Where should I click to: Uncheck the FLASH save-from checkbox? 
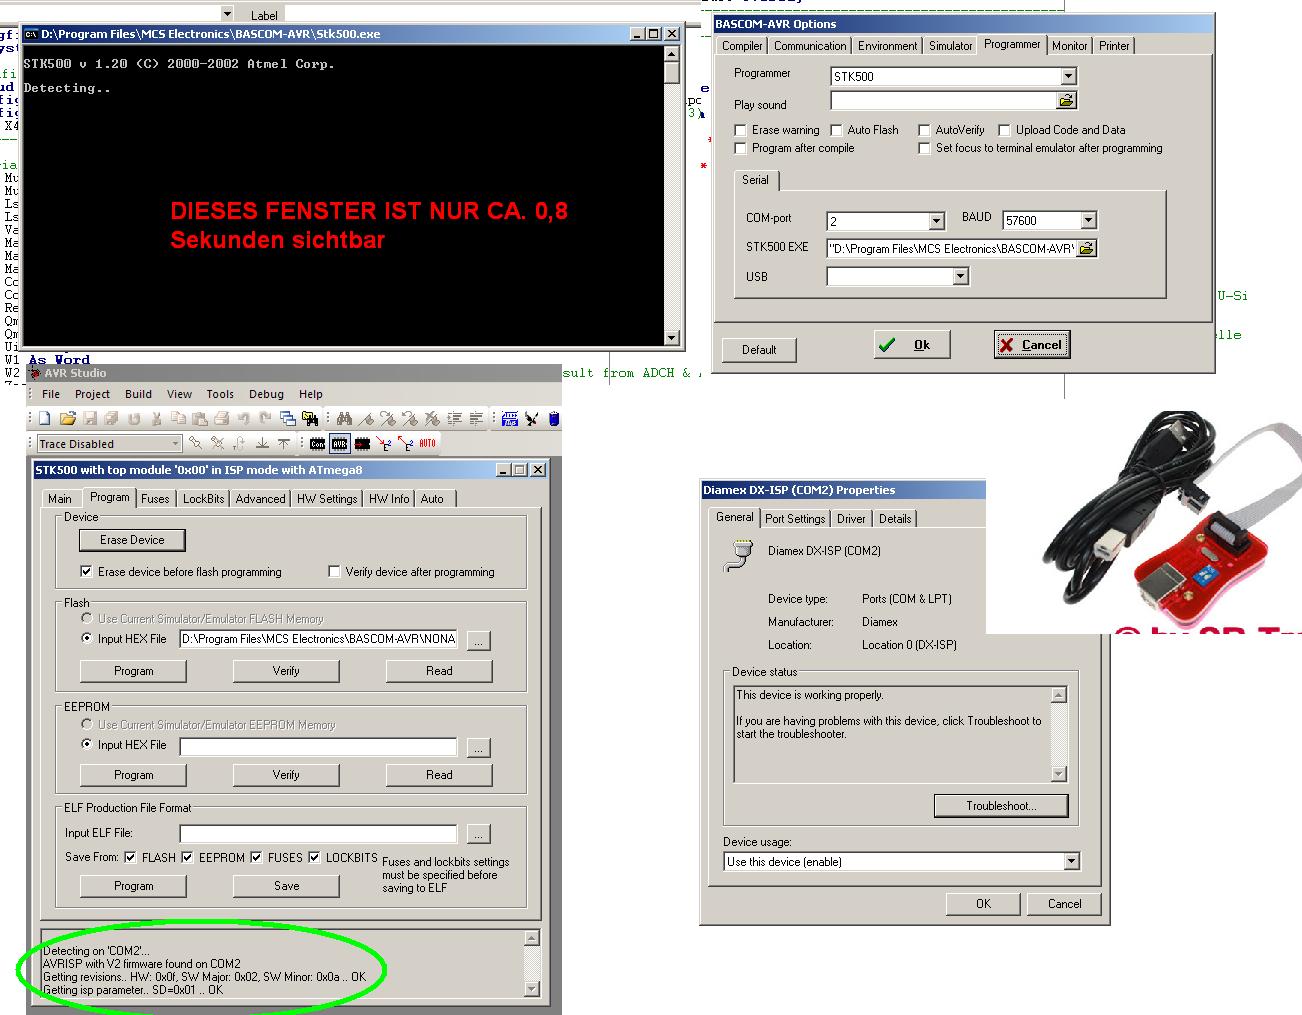pos(130,857)
